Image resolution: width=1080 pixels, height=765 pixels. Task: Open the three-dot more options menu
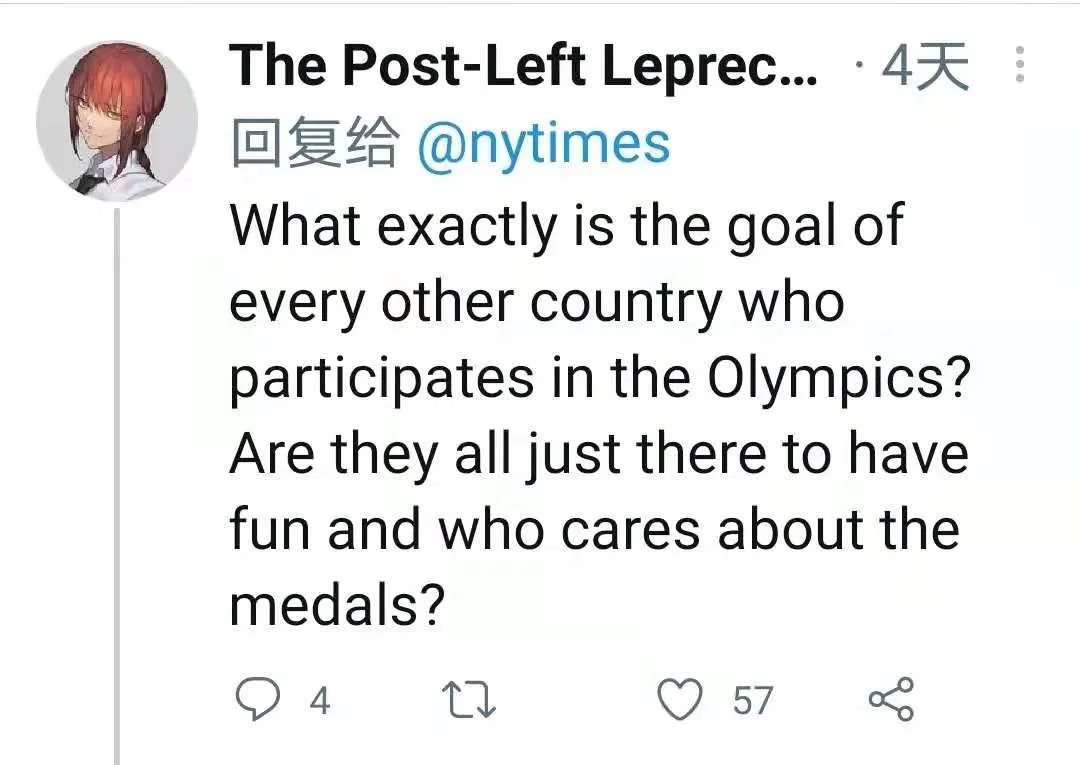coord(1020,65)
